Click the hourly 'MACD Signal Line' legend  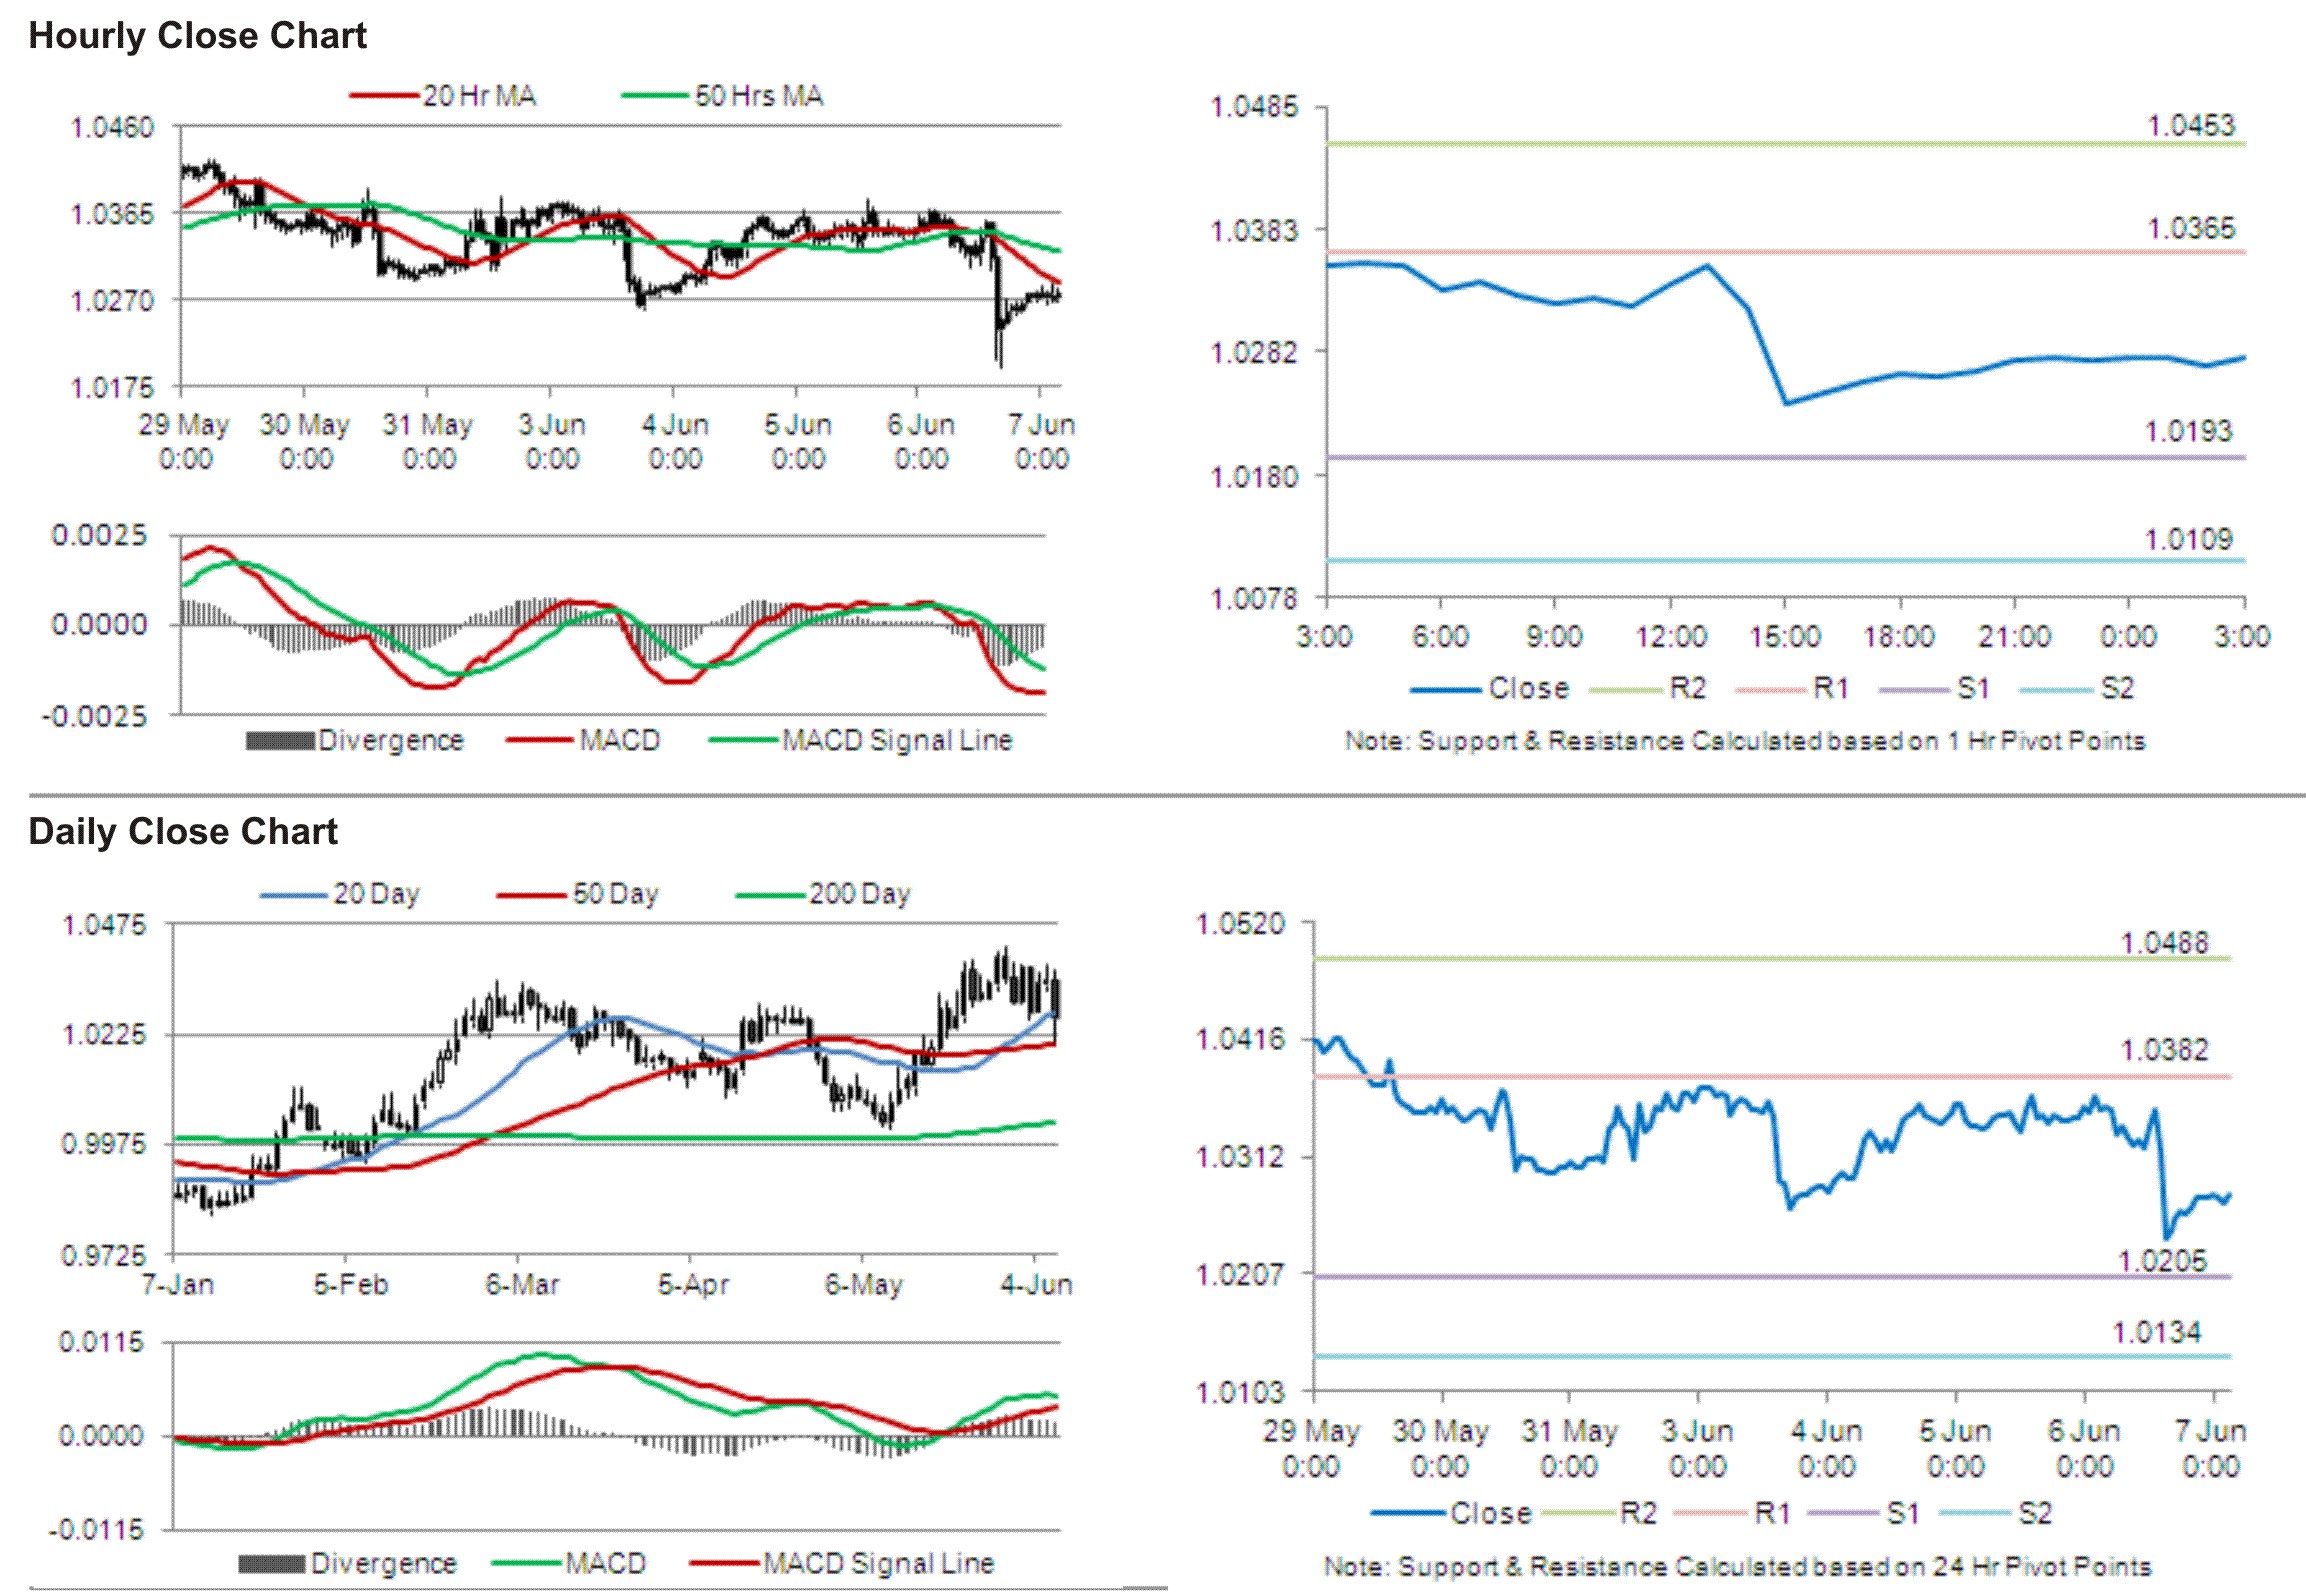pyautogui.click(x=861, y=741)
